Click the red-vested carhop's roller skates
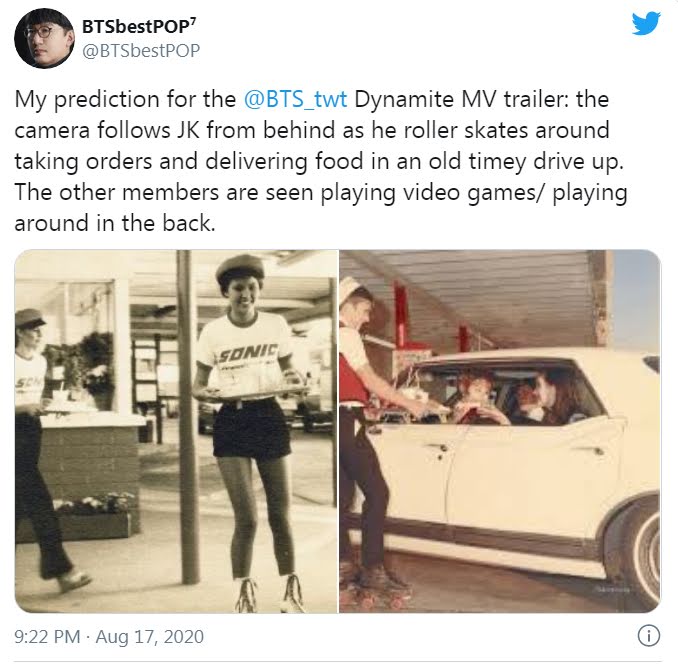Viewport: 678px width, 667px height. point(377,588)
